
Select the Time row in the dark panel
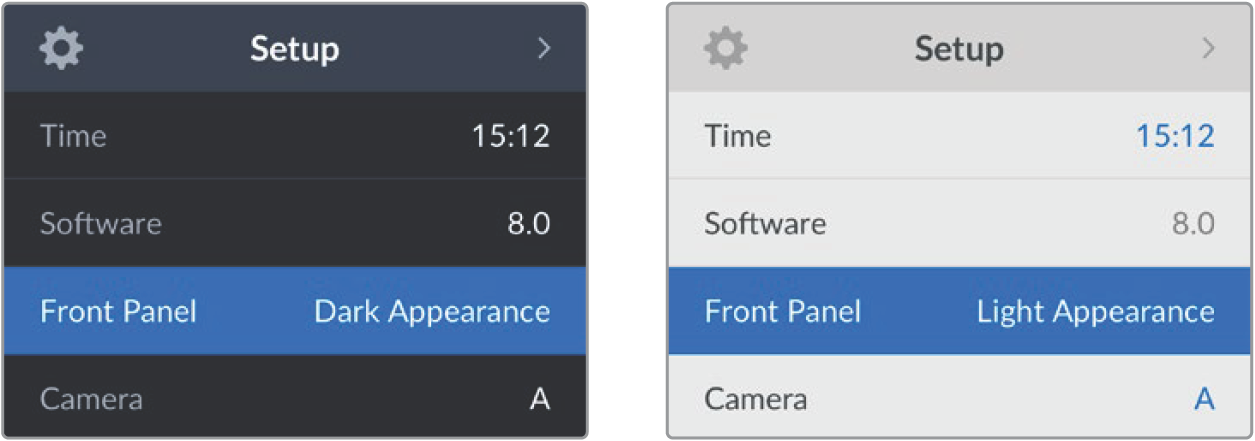[x=295, y=136]
